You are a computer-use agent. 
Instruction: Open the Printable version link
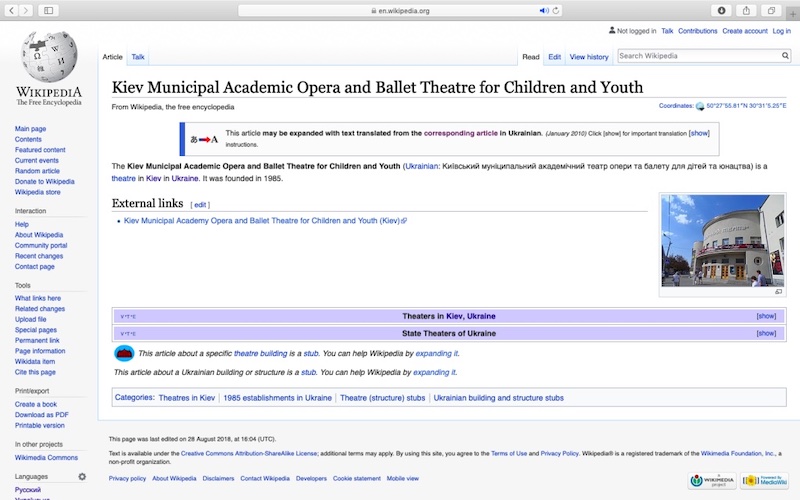click(39, 426)
